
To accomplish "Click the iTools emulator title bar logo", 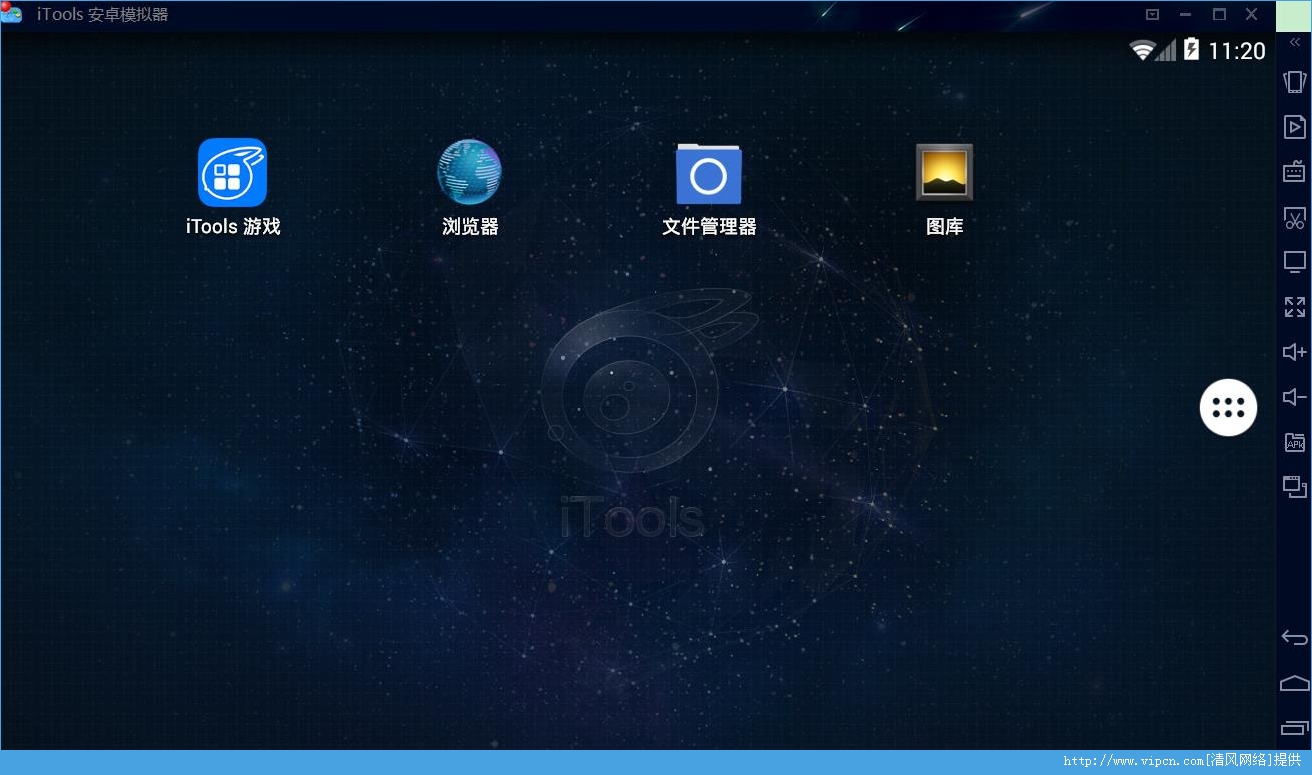I will 11,13.
